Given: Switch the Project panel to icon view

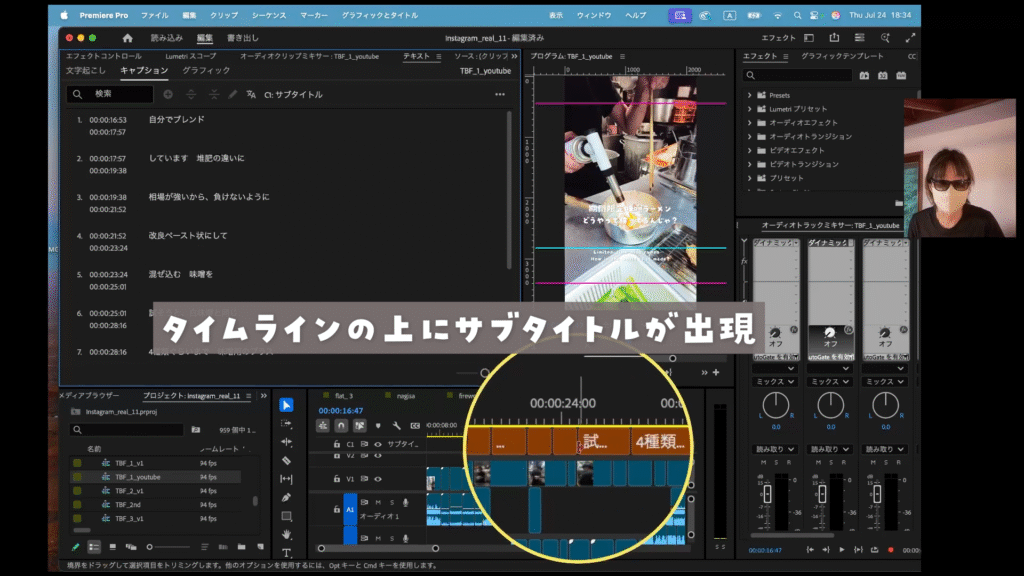Looking at the screenshot, I should click(112, 547).
